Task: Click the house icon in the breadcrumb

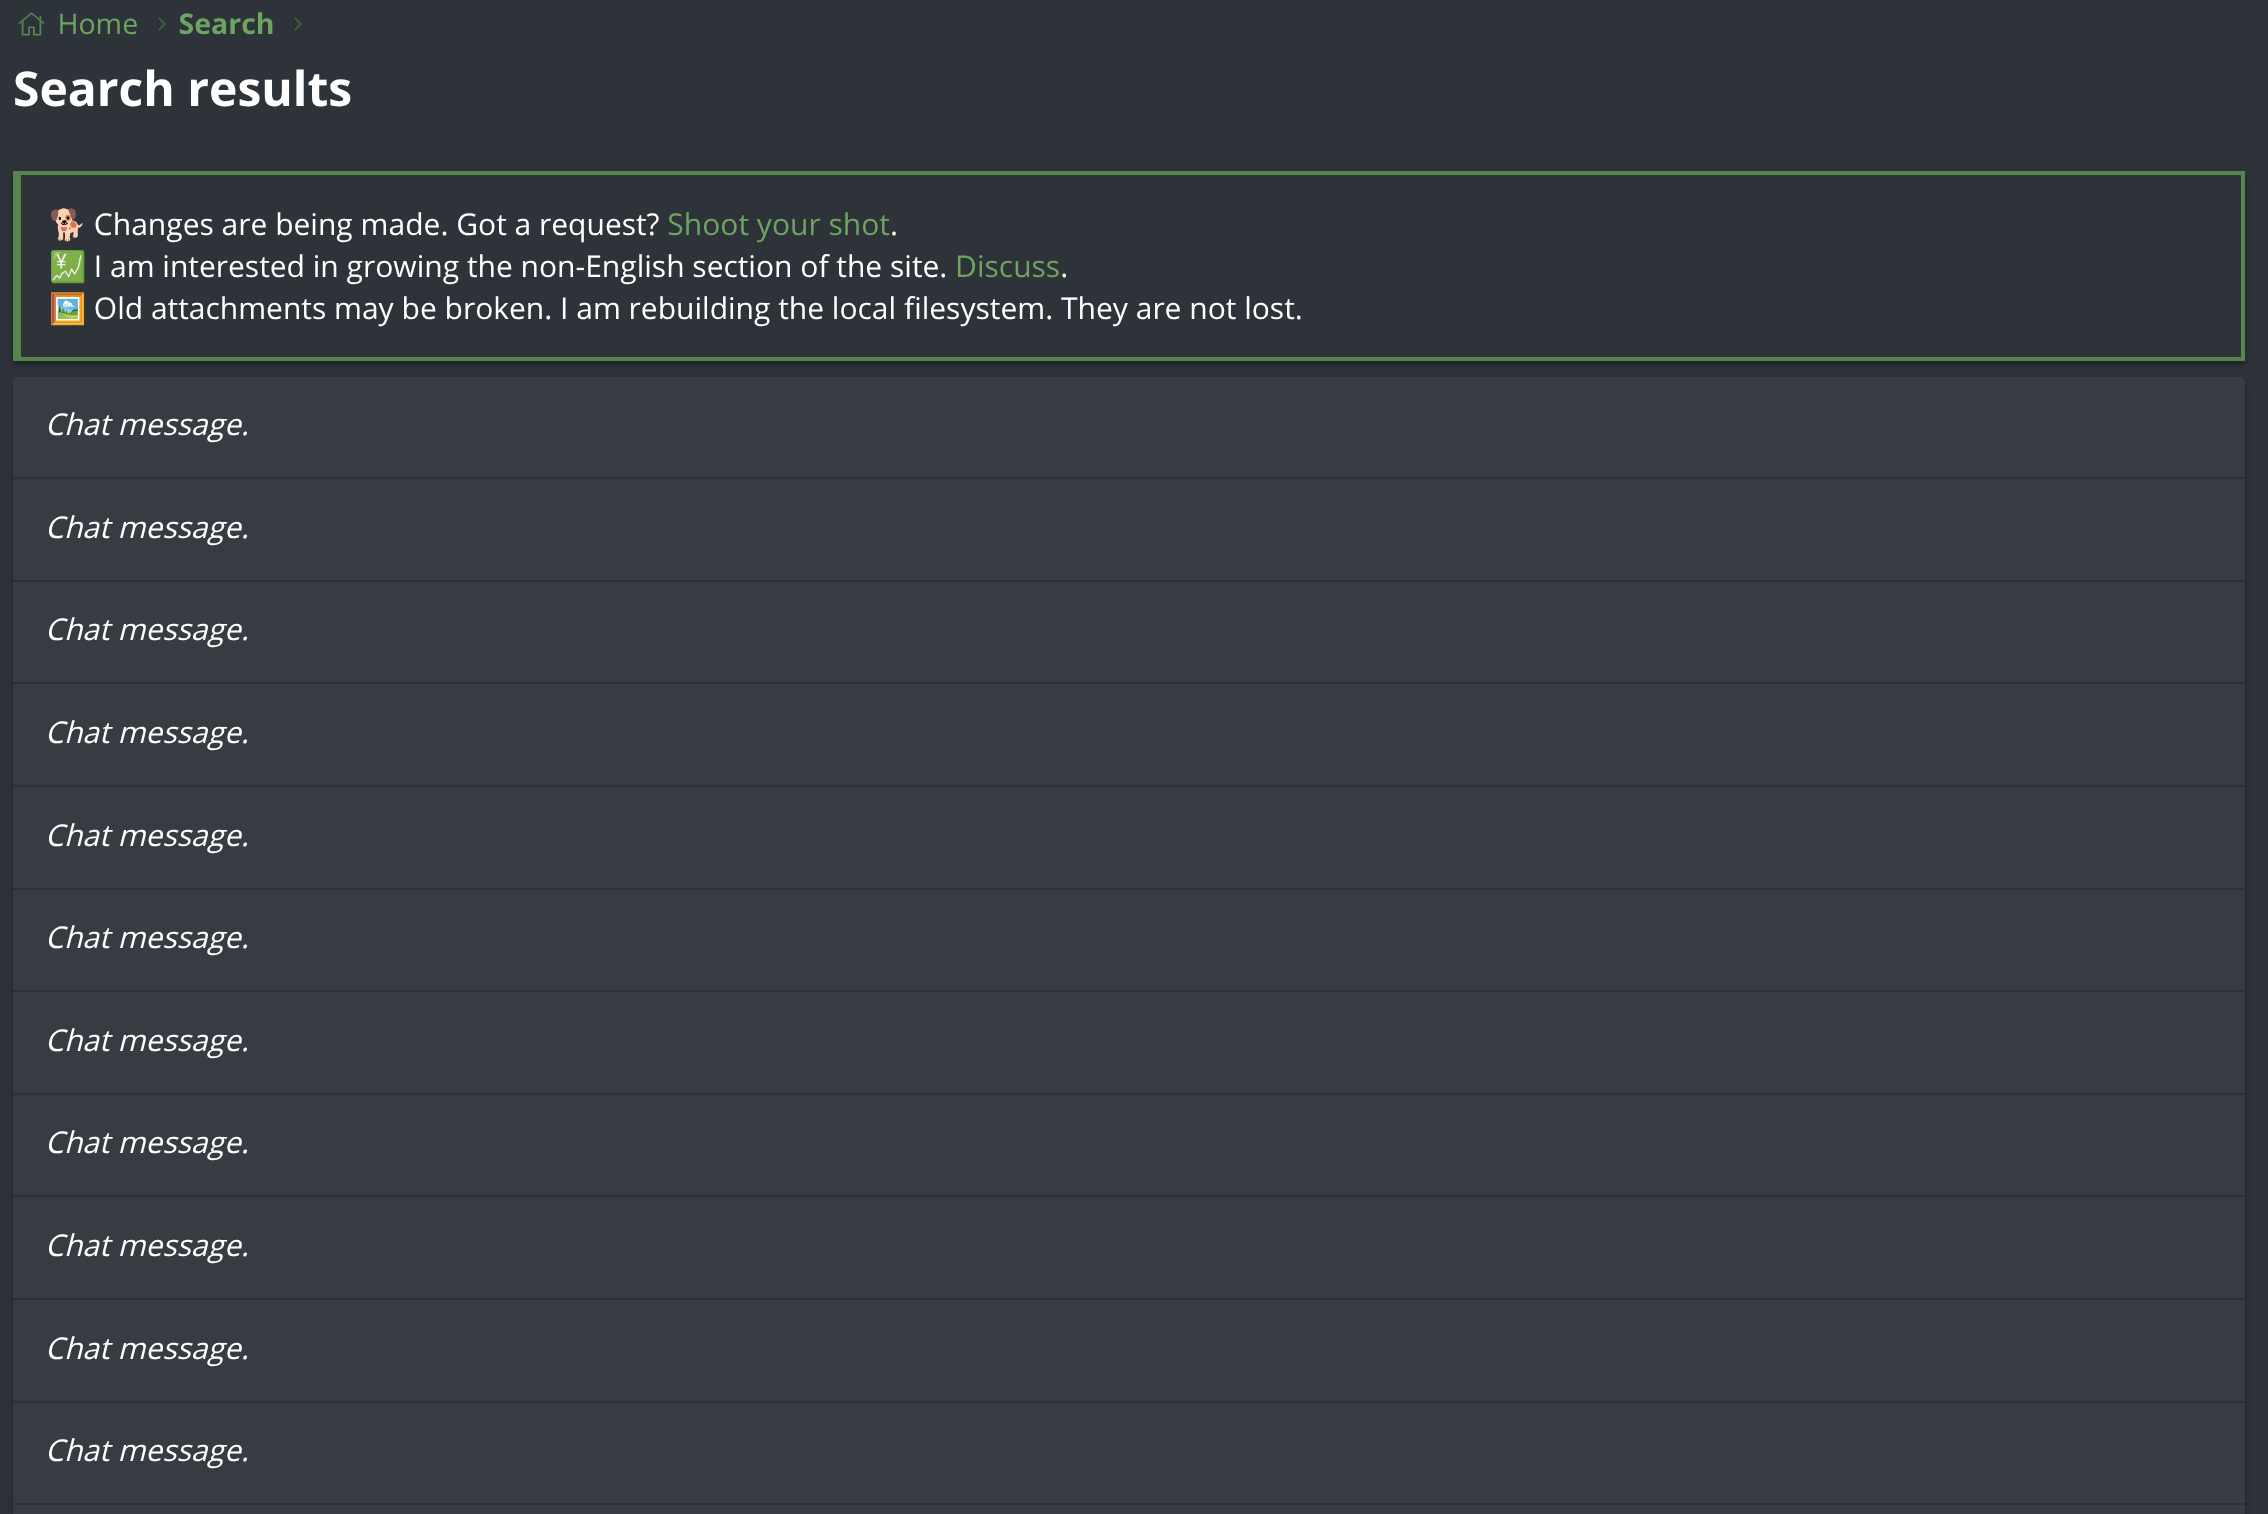Action: point(32,24)
